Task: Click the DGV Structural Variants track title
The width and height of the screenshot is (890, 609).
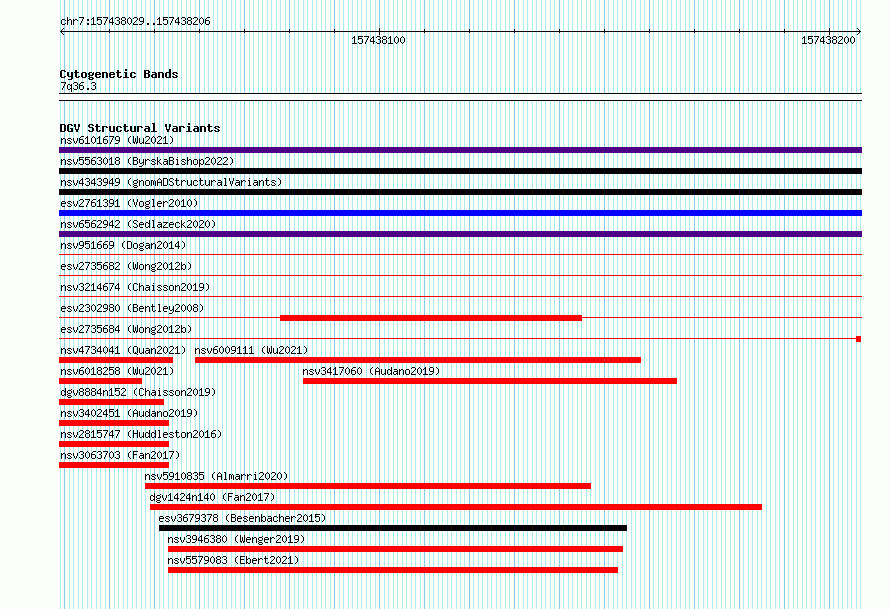Action: click(x=140, y=128)
